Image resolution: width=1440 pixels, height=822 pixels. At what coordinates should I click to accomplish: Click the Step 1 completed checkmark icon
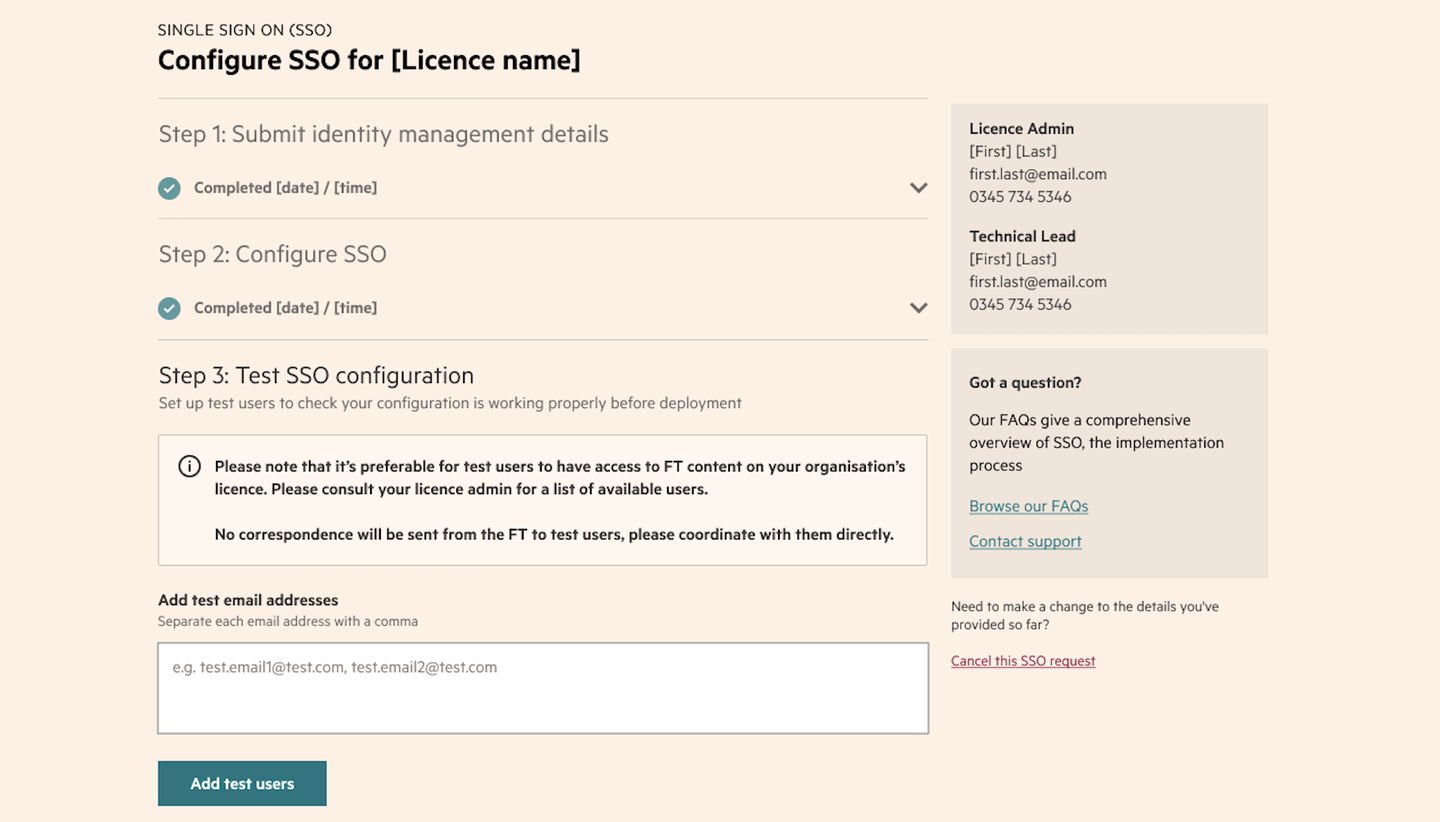pos(169,188)
